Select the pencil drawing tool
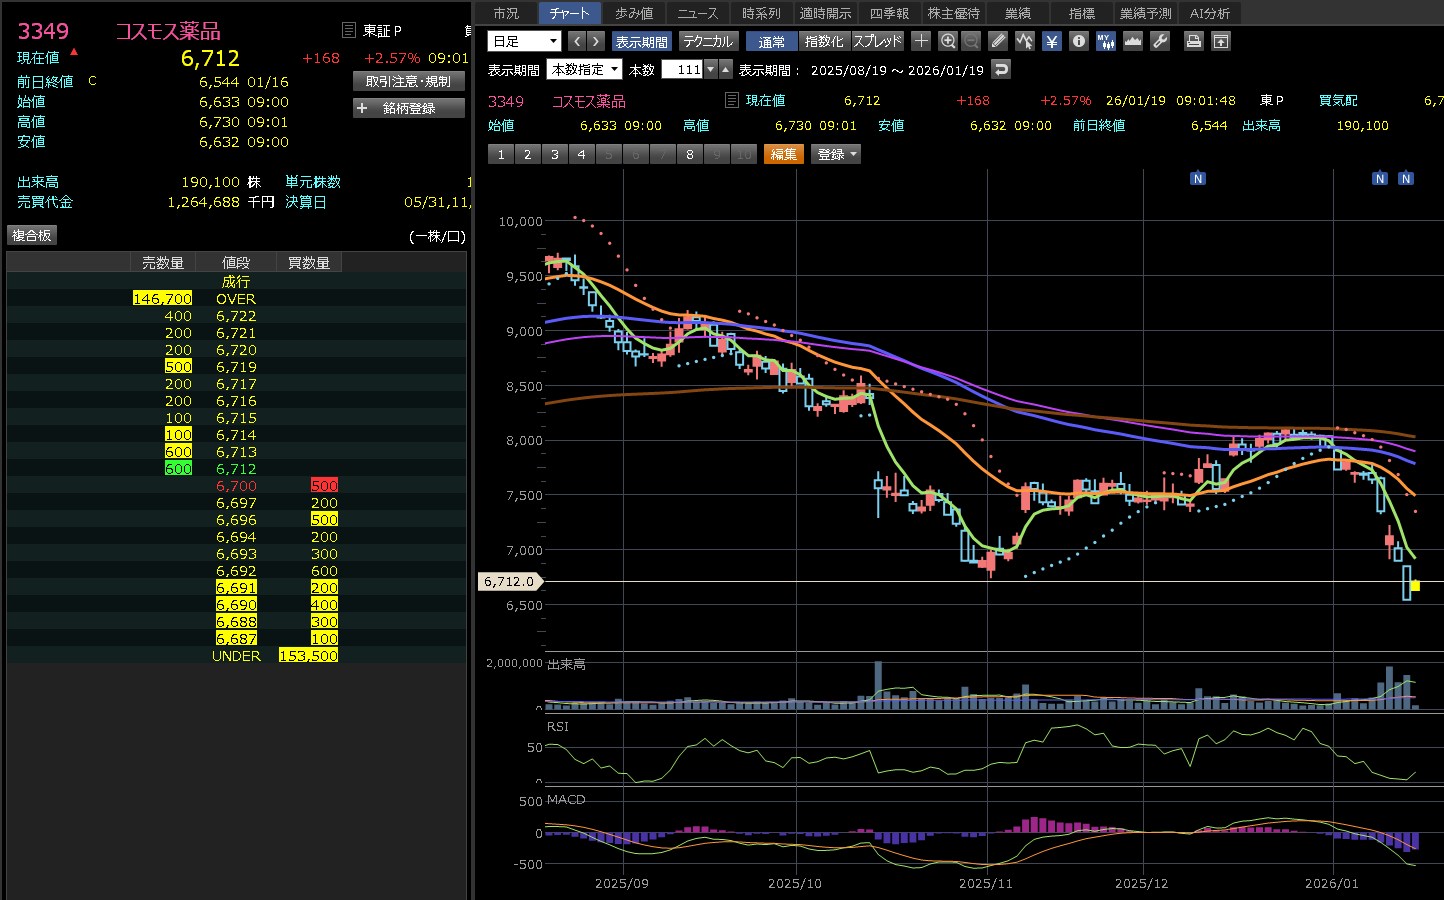Image resolution: width=1444 pixels, height=900 pixels. click(998, 41)
